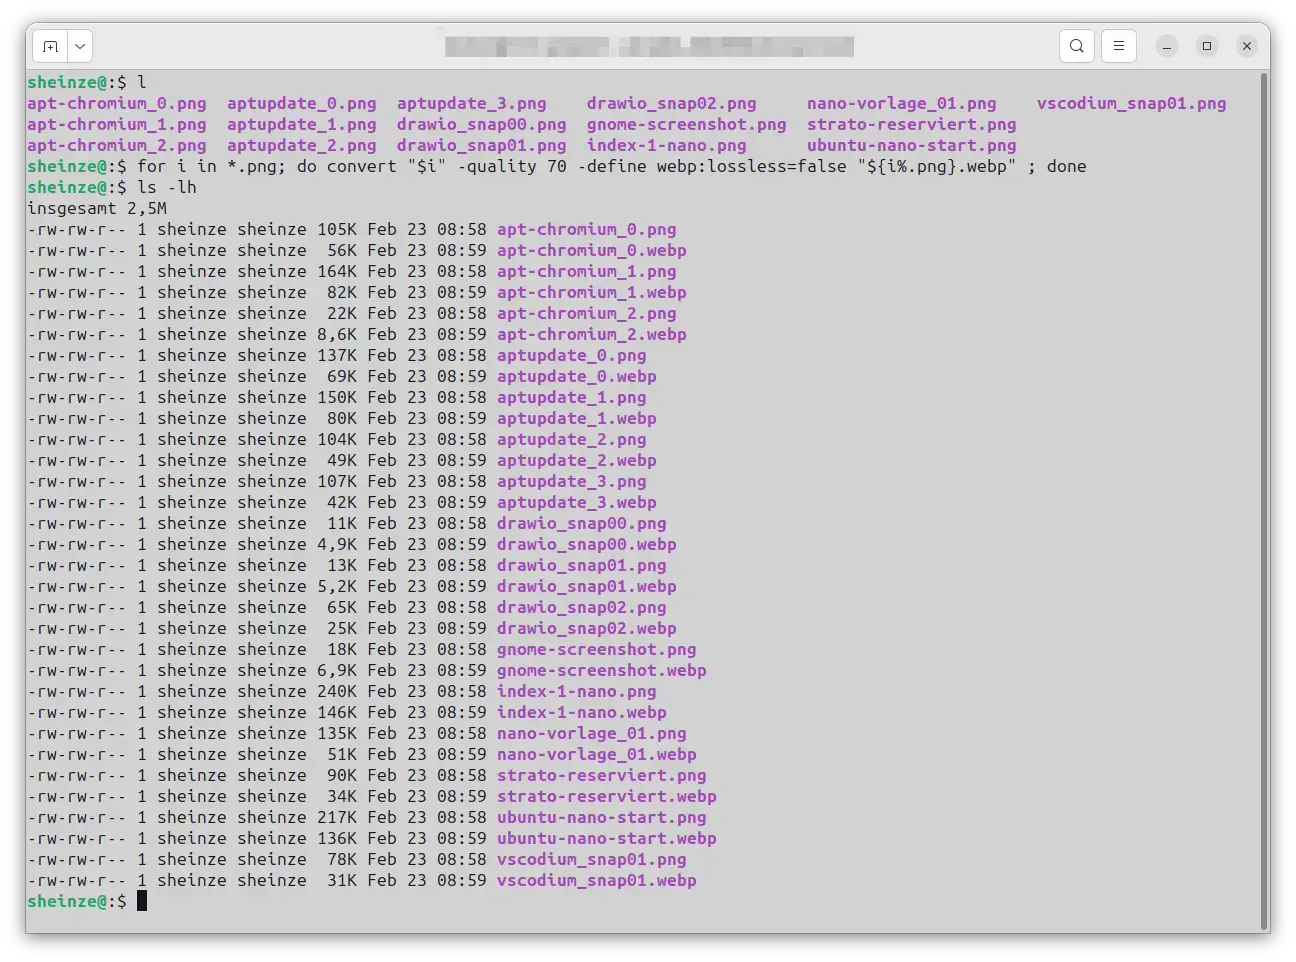The height and width of the screenshot is (962, 1296).
Task: Click the apt-chromium_0.webp filename in the listing
Action: tap(591, 250)
